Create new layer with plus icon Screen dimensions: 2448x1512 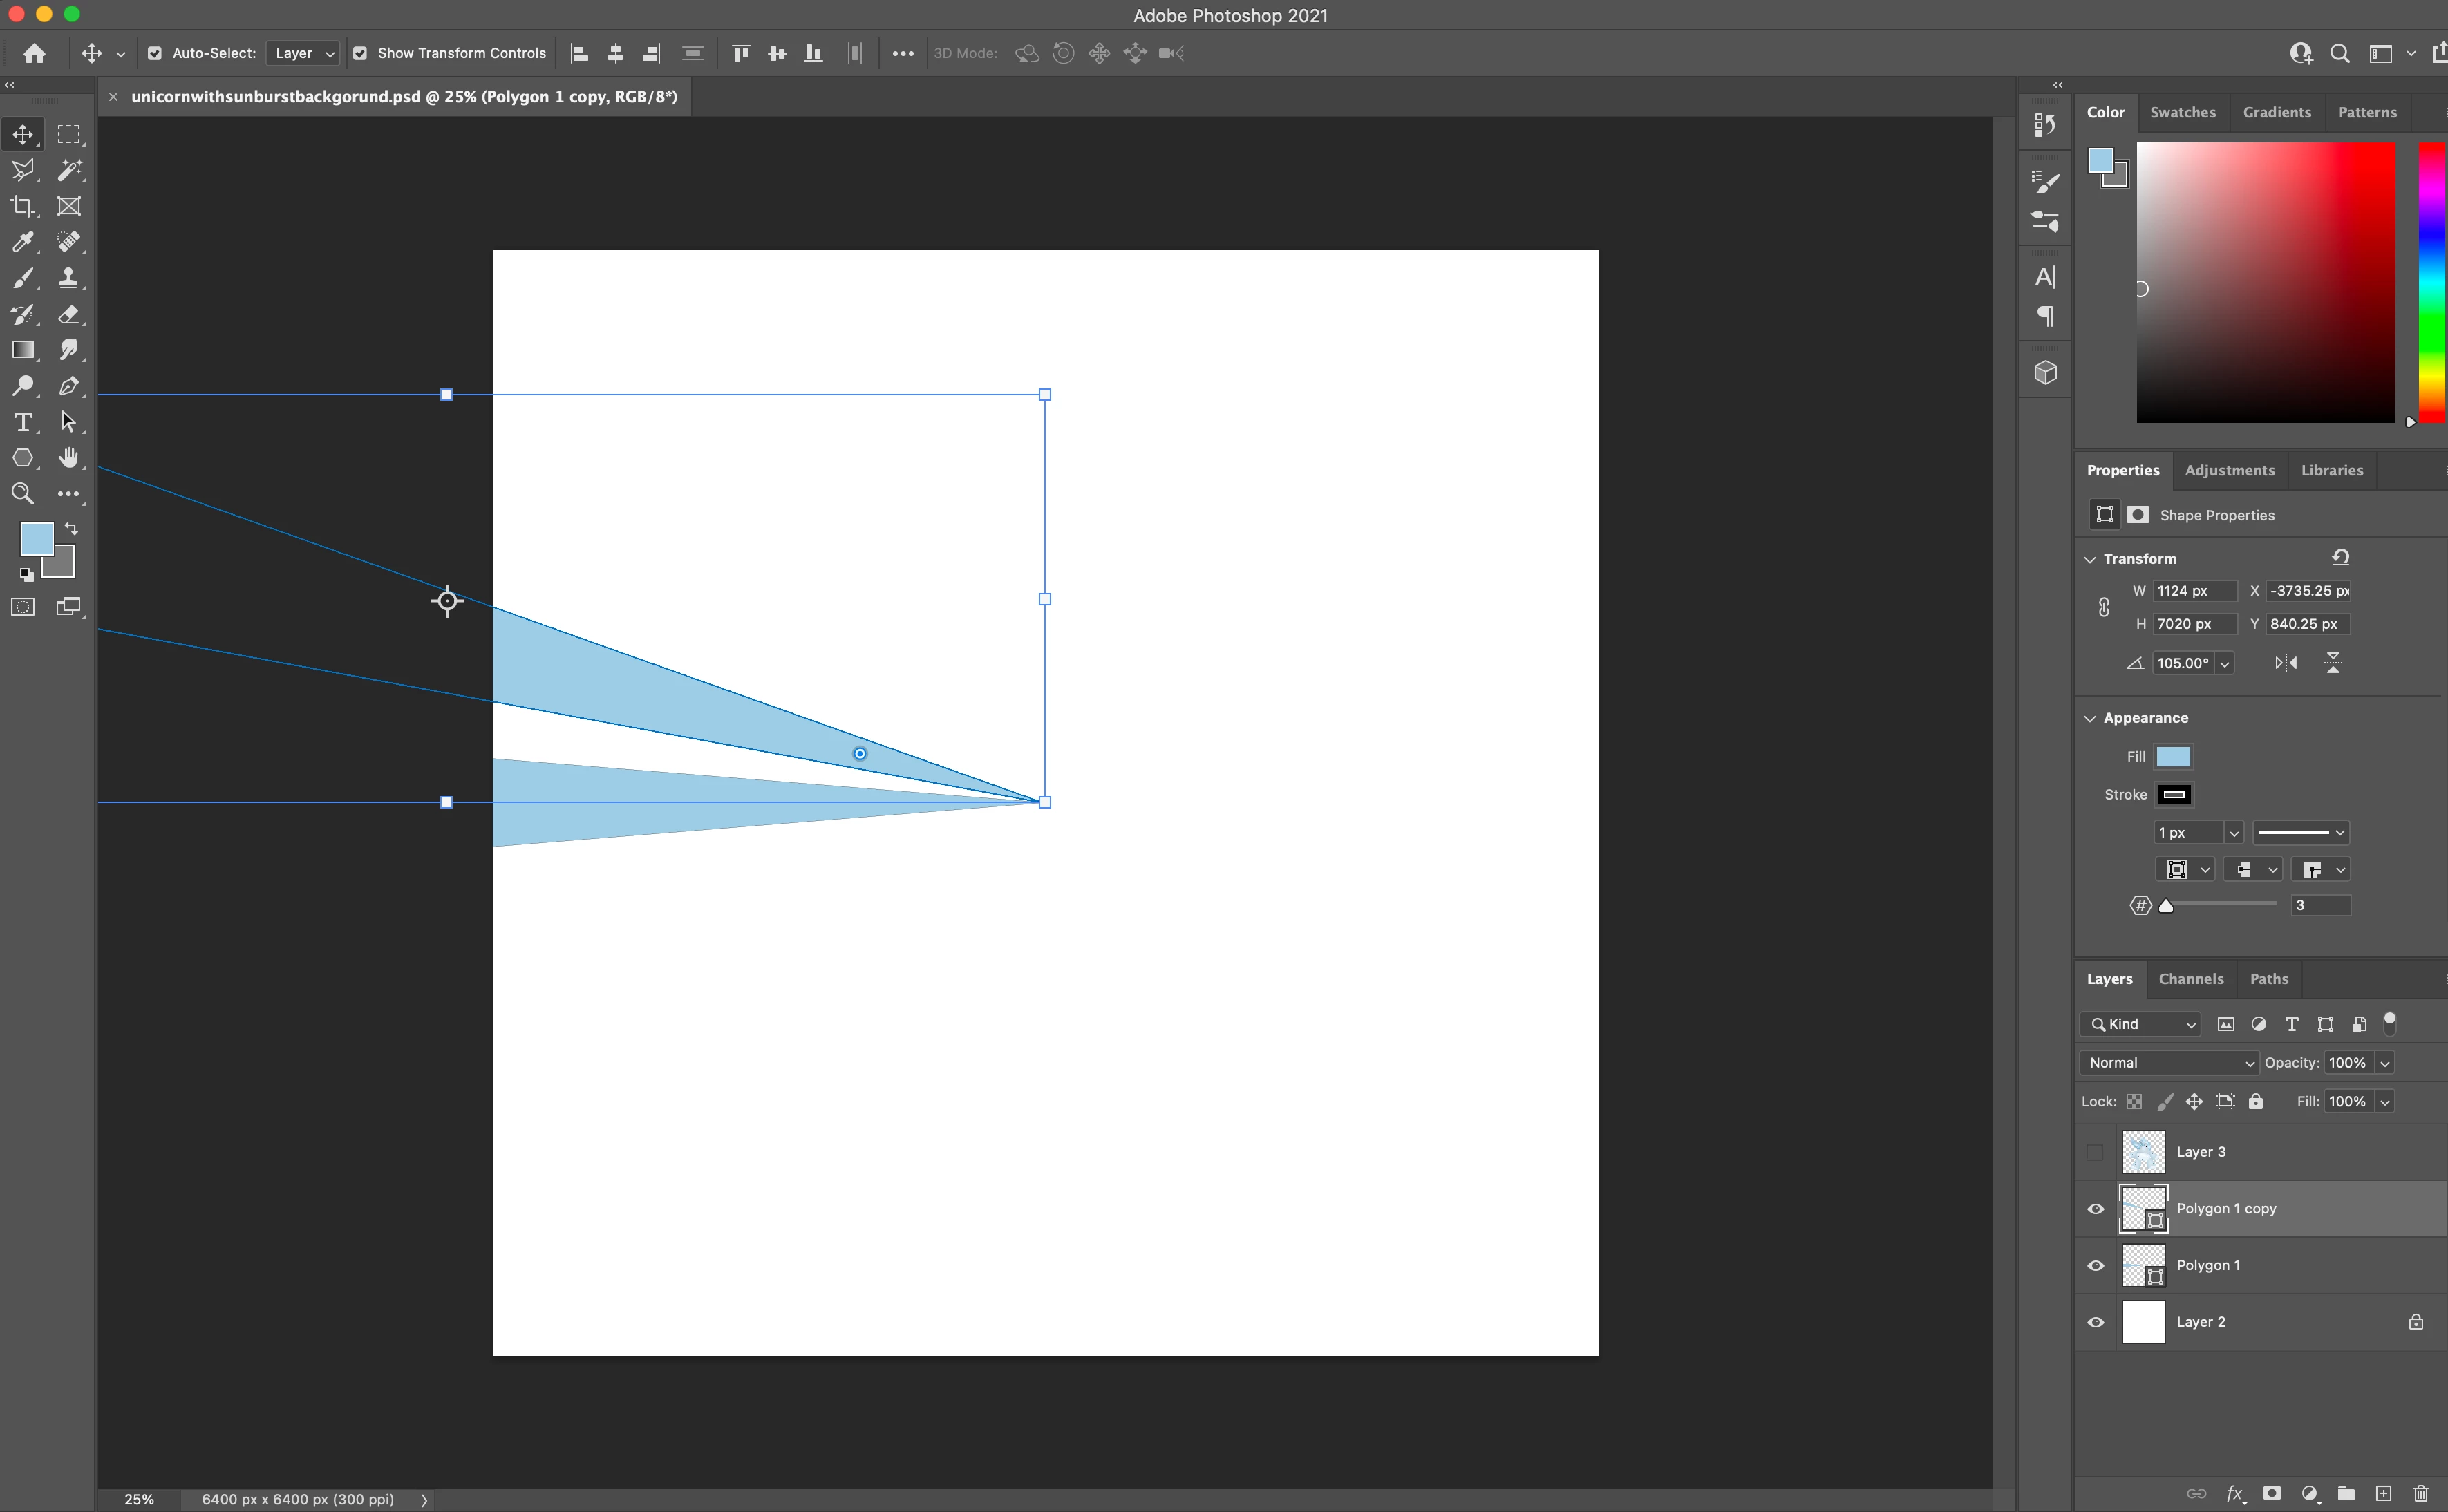tap(2383, 1493)
